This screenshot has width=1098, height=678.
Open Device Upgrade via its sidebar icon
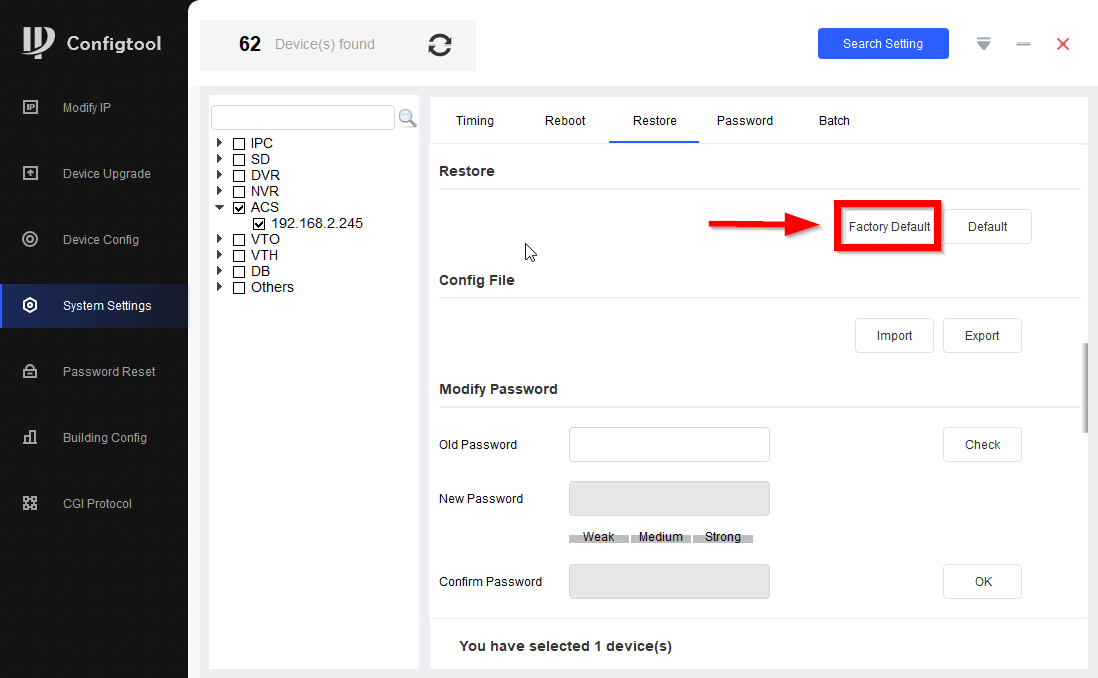pos(30,174)
